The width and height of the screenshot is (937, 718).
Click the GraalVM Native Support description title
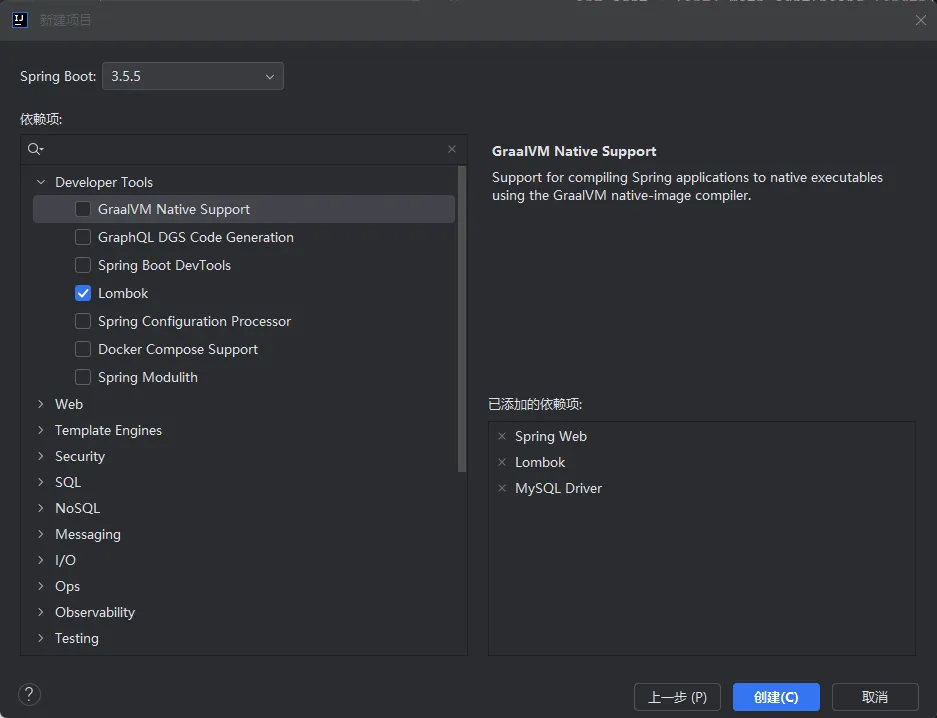pyautogui.click(x=574, y=151)
